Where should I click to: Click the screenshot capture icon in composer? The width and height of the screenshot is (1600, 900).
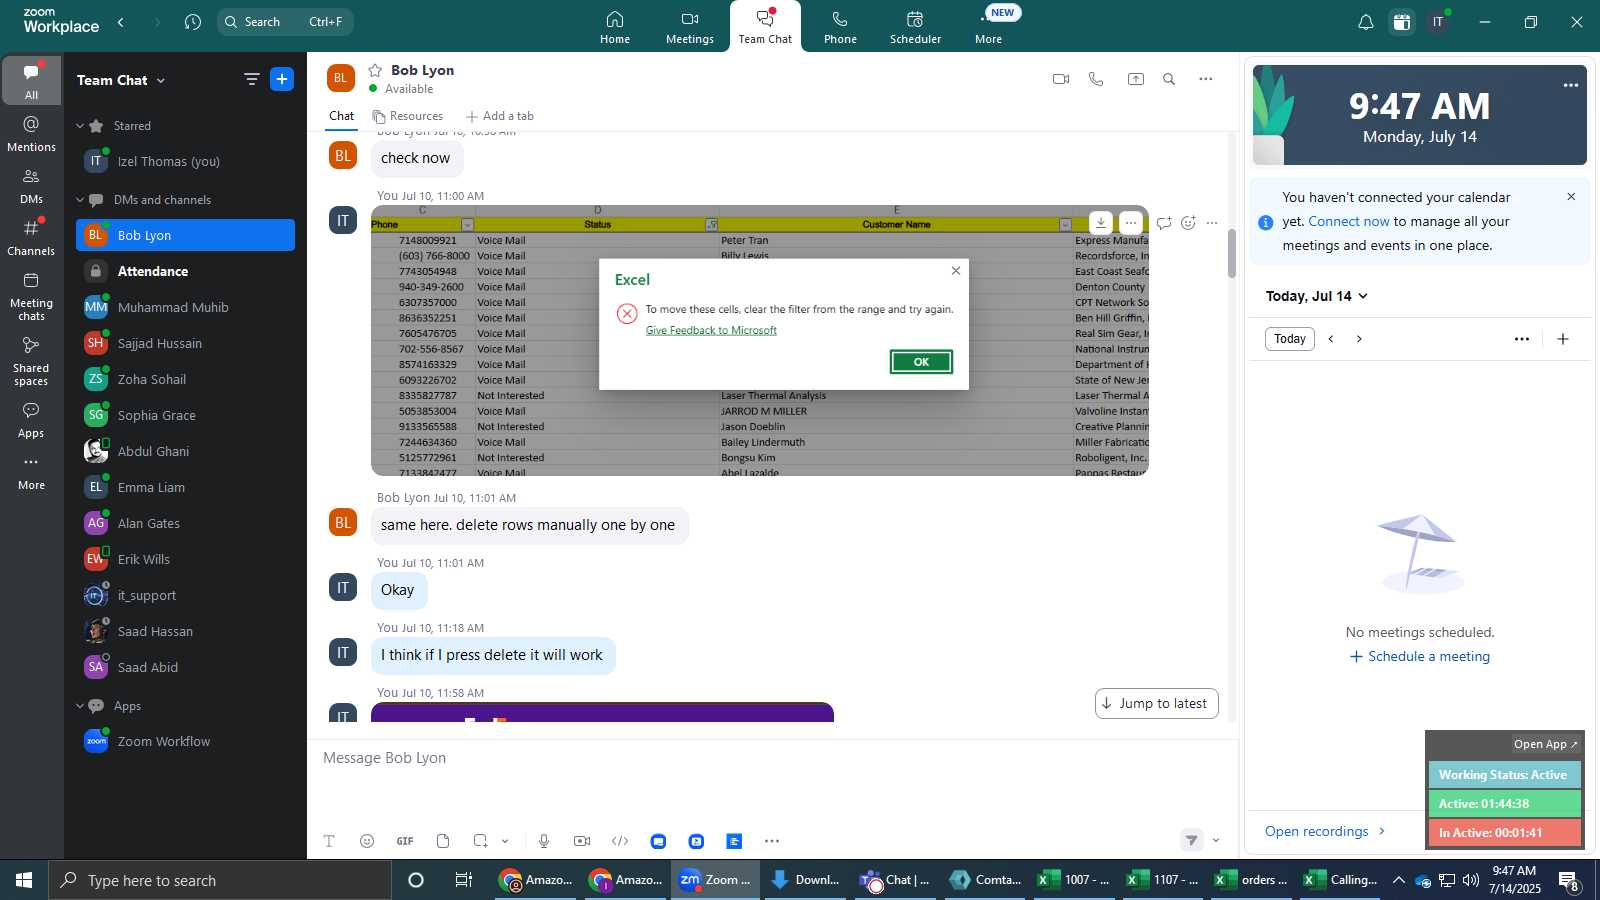point(481,841)
